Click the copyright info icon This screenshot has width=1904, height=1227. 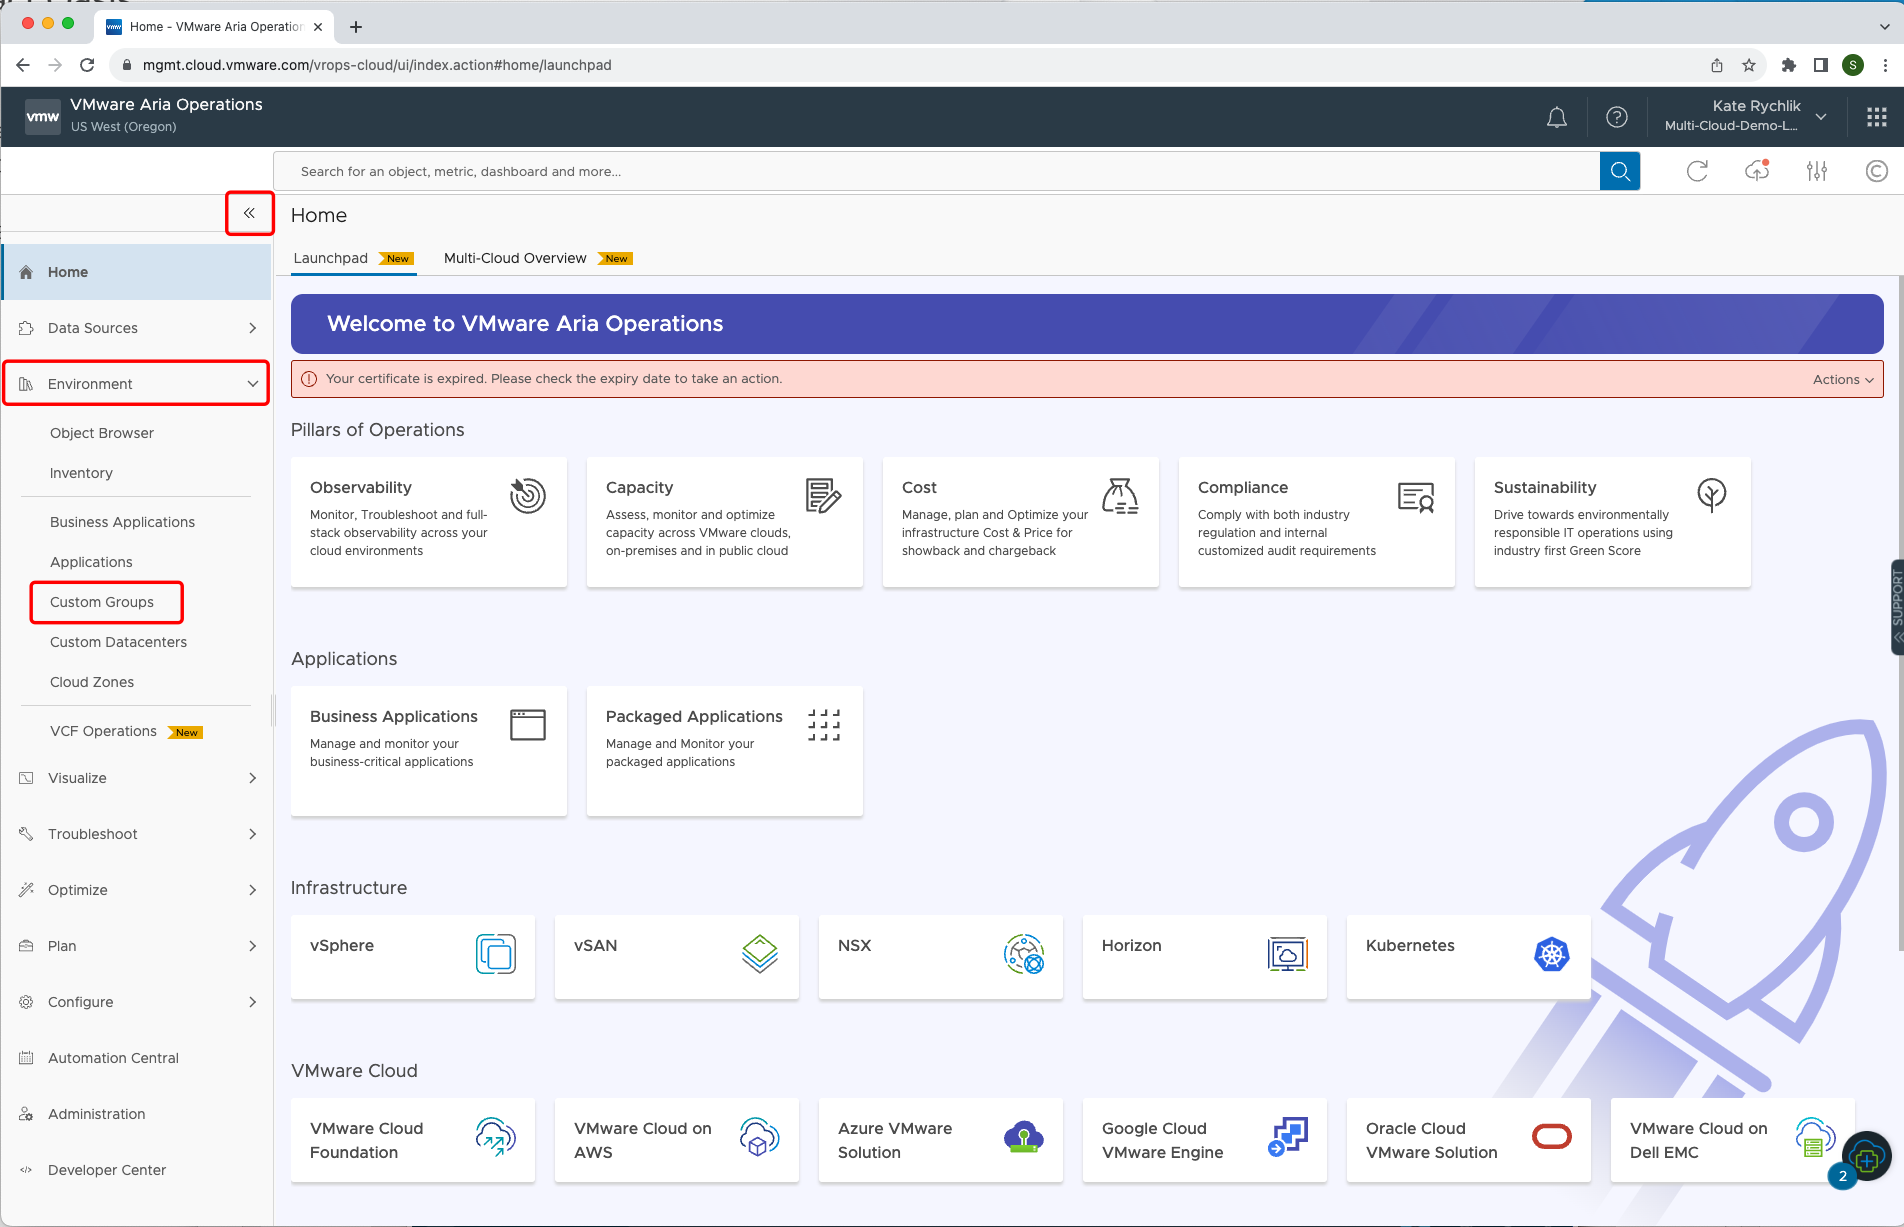[x=1876, y=171]
